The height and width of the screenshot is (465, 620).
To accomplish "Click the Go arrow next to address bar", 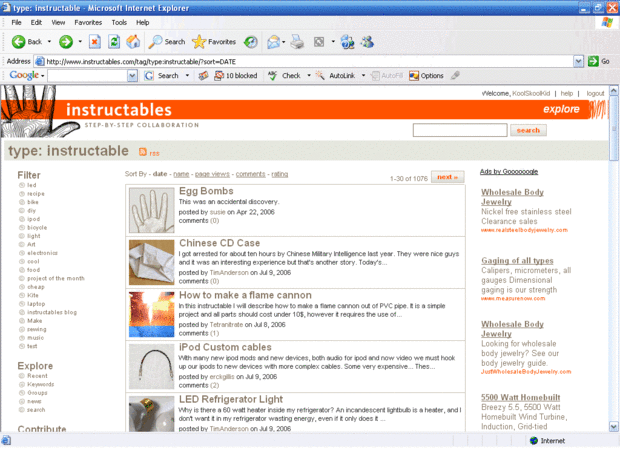I will [x=593, y=61].
